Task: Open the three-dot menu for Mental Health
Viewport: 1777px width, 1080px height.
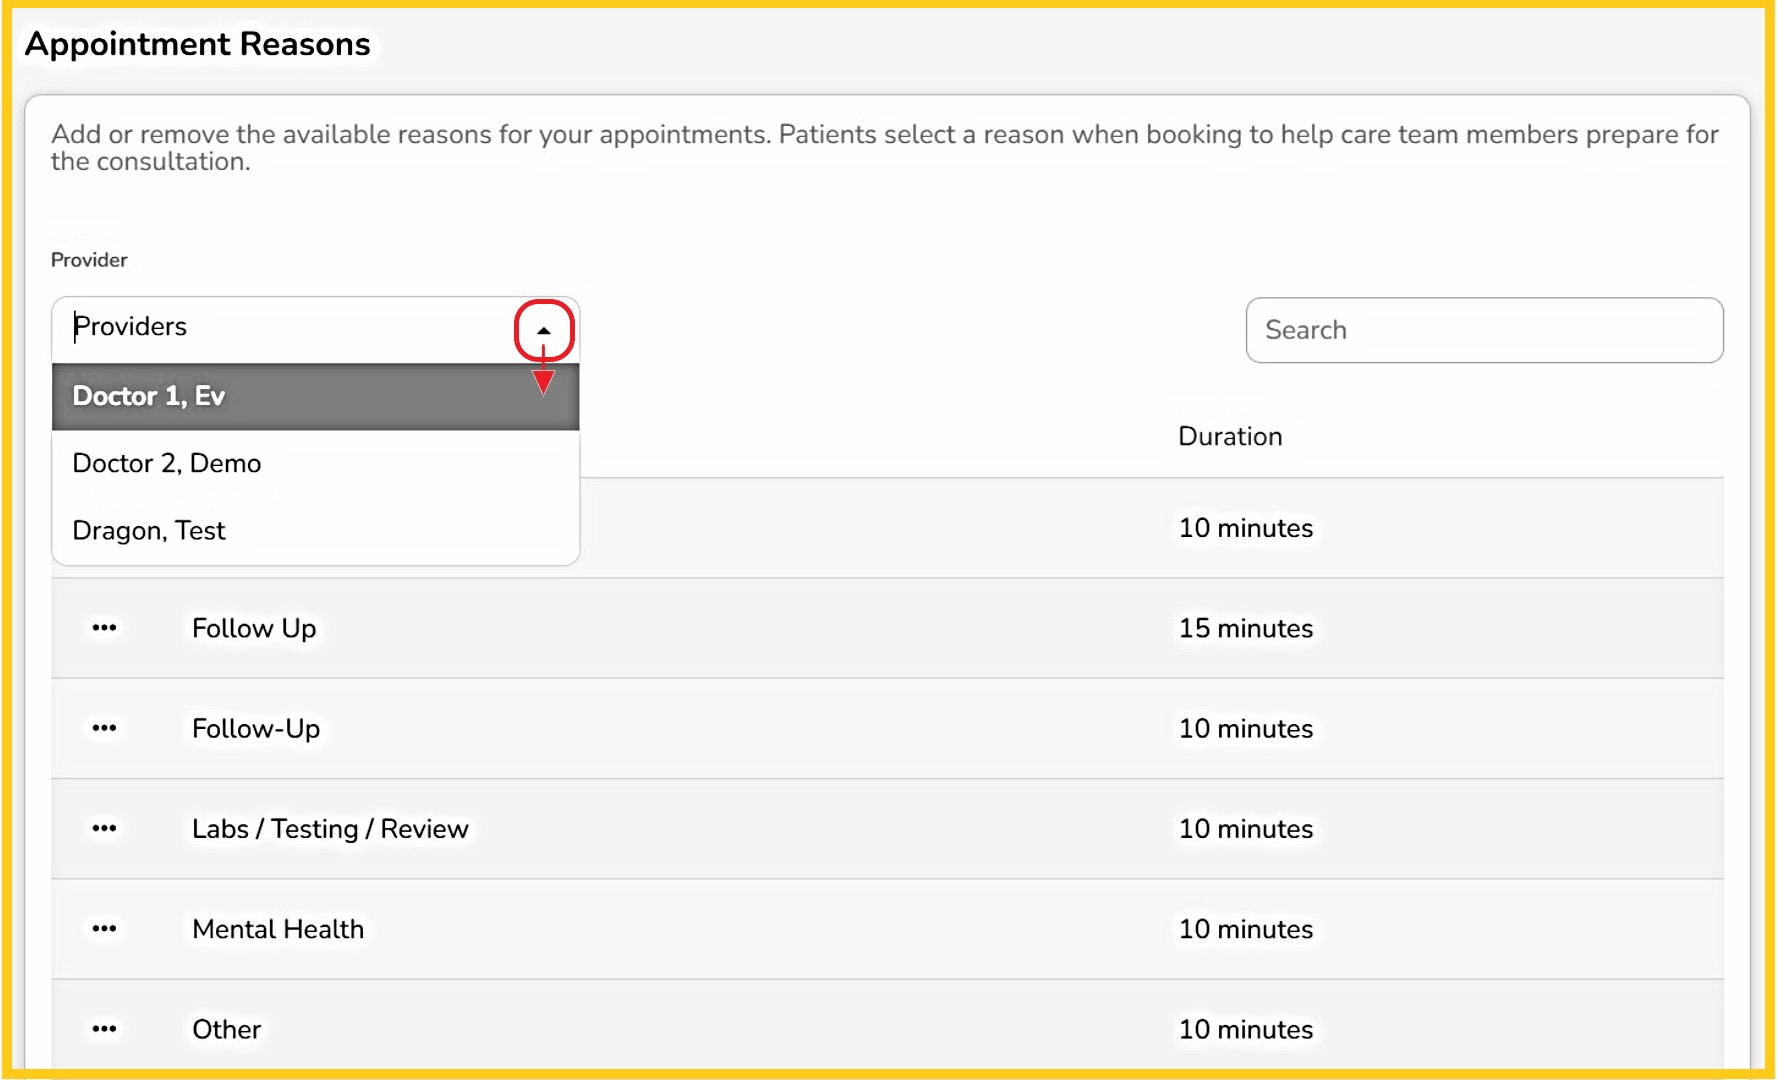Action: [x=104, y=929]
